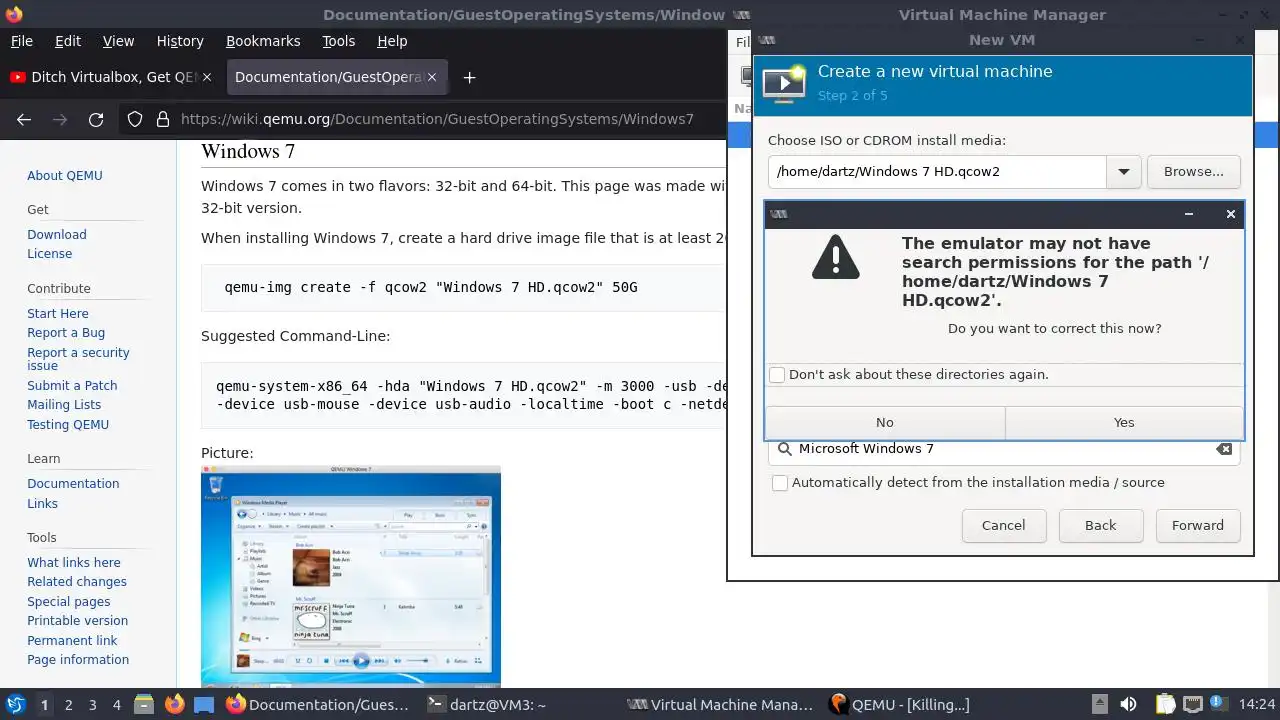Click the removable drive eject tray icon
1280x720 pixels.
(x=1099, y=704)
